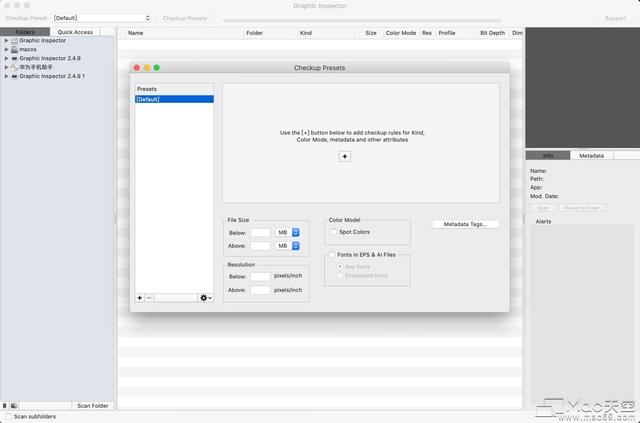Click the Graphic Inspector 2.4.9 volume icon

14,58
